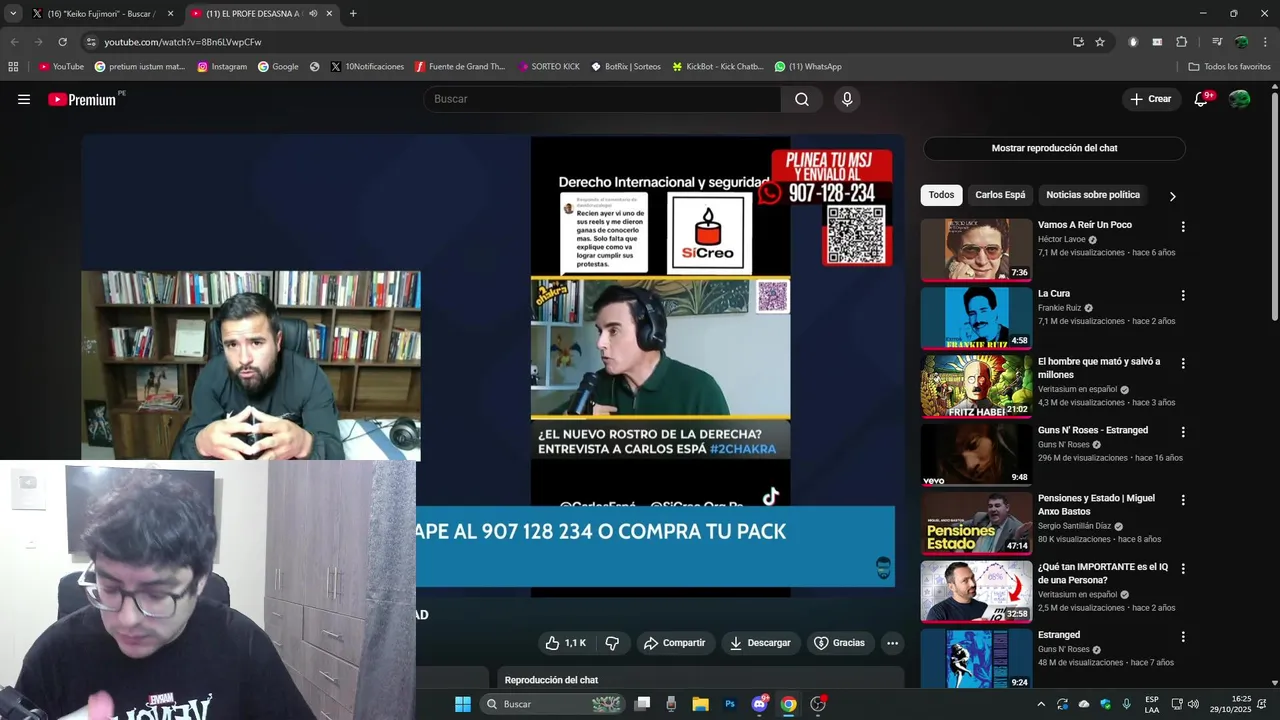Like the video with thumbs up
The width and height of the screenshot is (1280, 720).
click(567, 643)
